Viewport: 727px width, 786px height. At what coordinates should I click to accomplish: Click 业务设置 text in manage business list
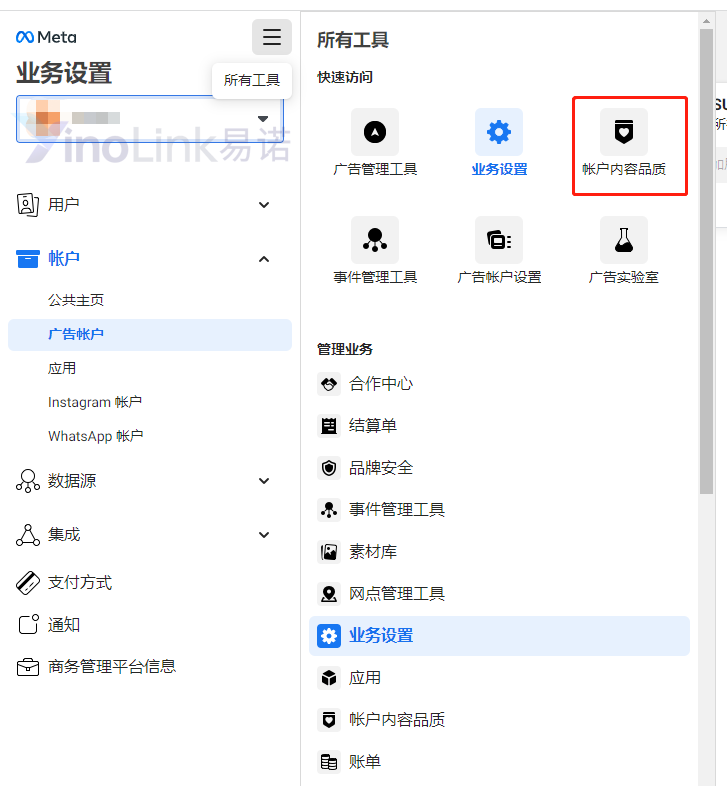coord(381,636)
